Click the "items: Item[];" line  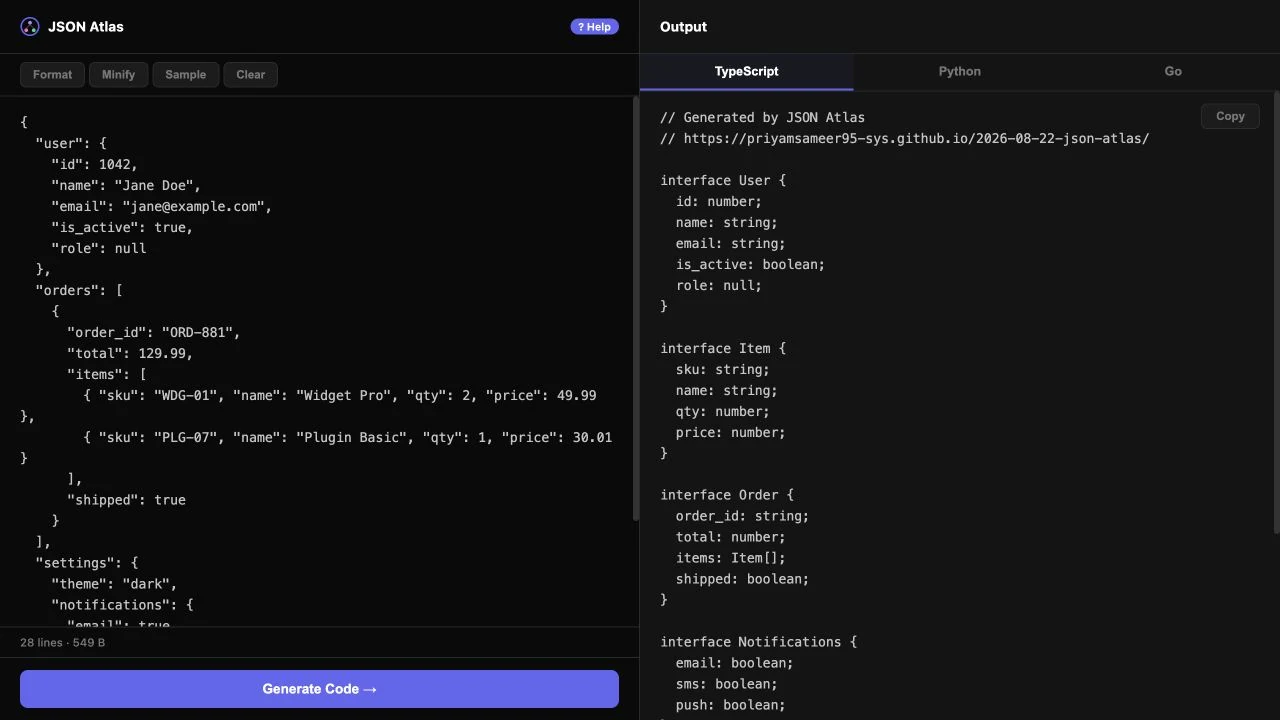(731, 558)
